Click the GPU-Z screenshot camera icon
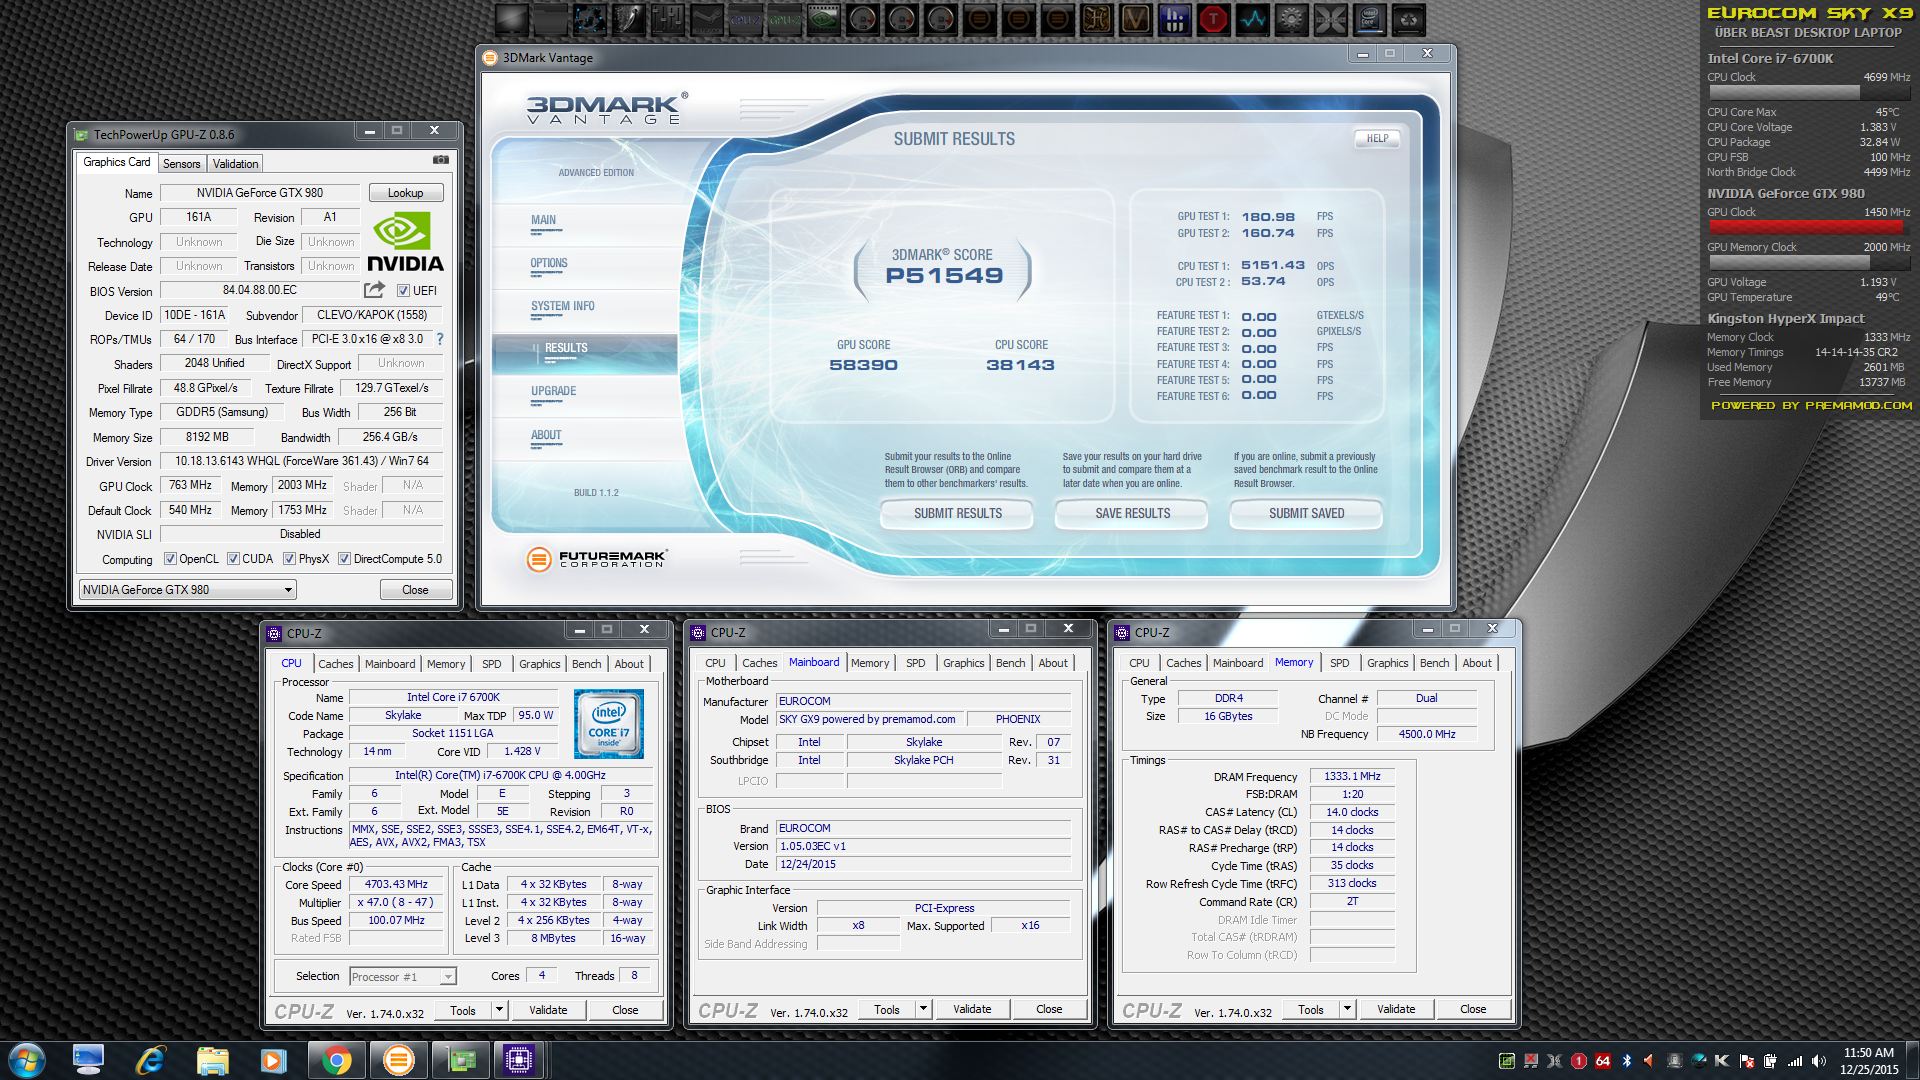 point(440,160)
